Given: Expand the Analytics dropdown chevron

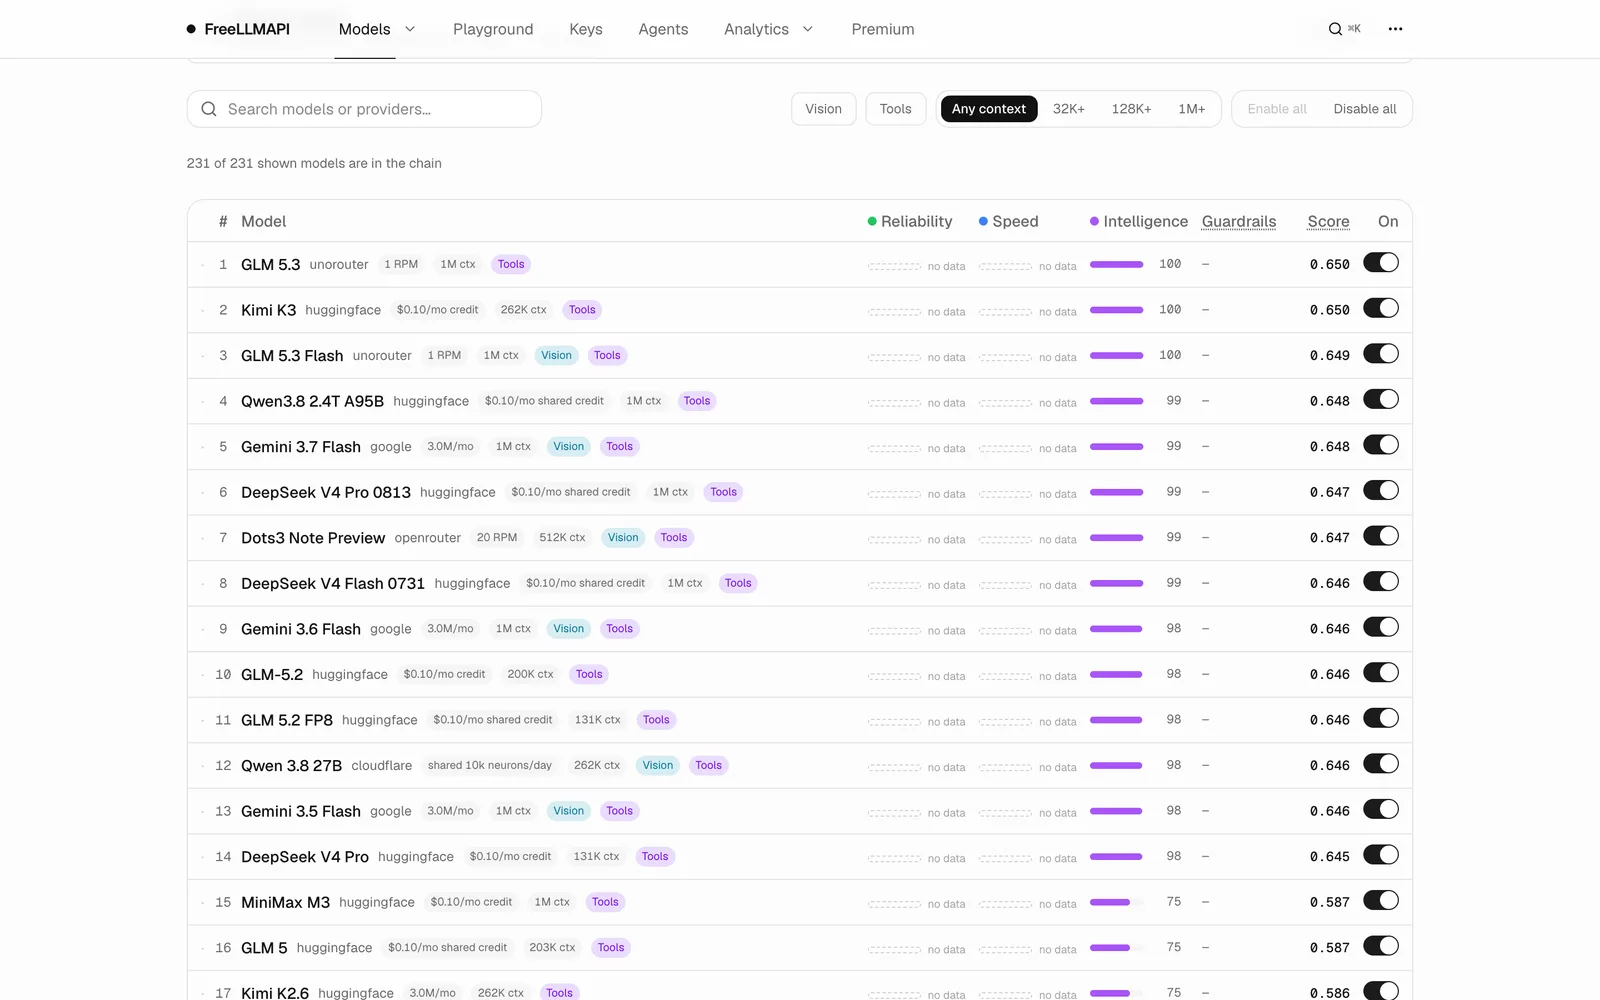Looking at the screenshot, I should [808, 29].
